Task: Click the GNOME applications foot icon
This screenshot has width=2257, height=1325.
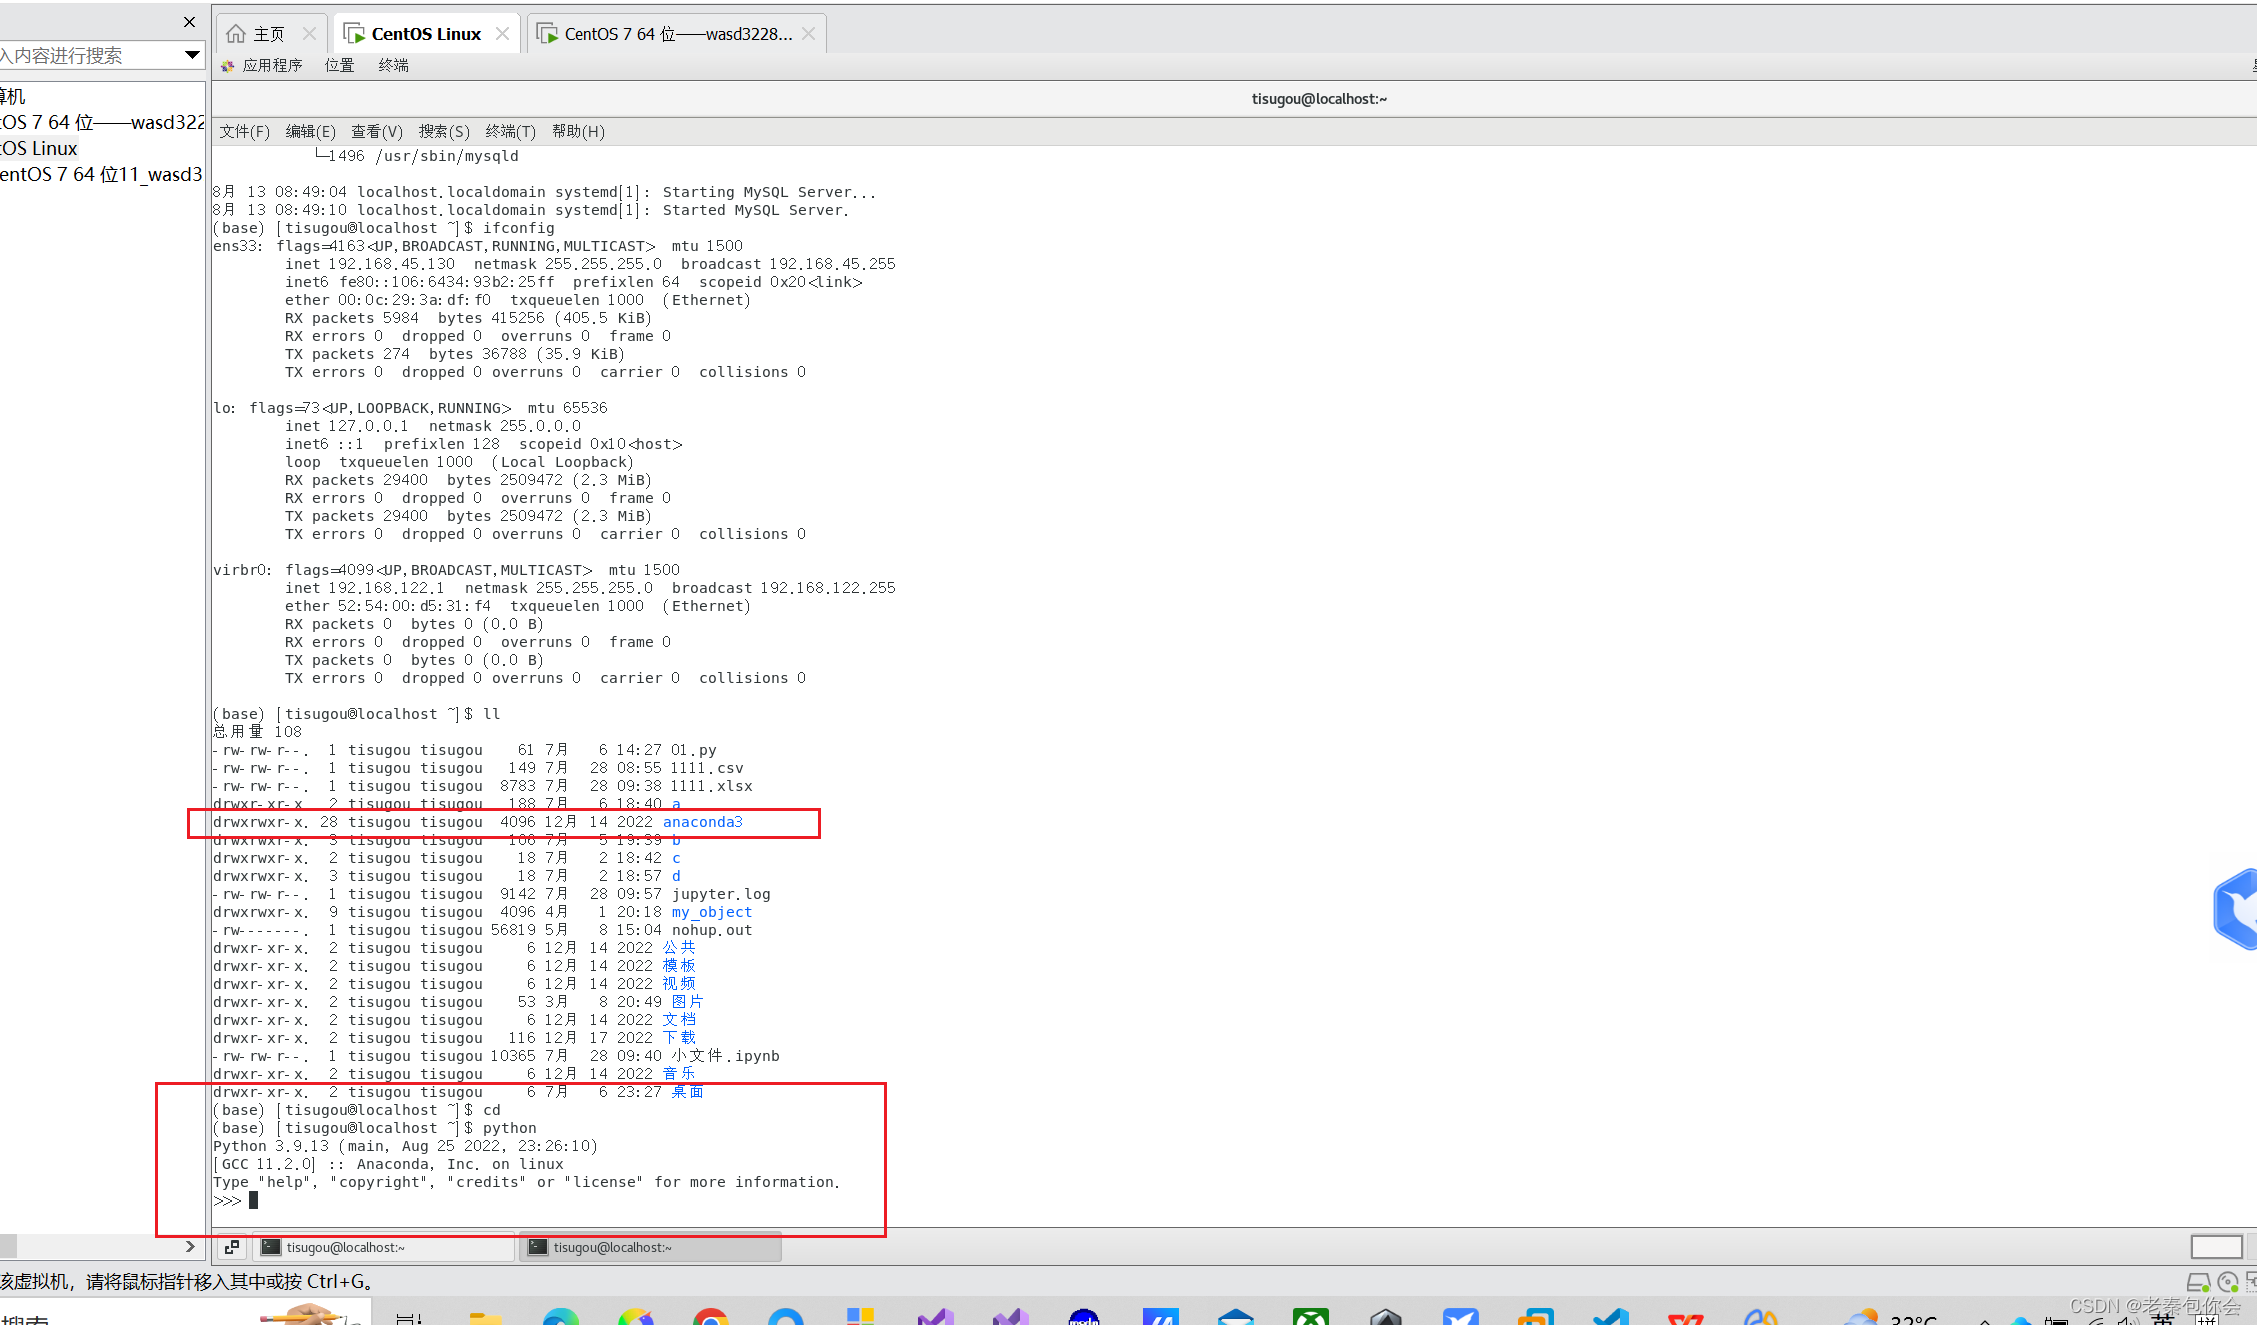Action: pyautogui.click(x=228, y=66)
